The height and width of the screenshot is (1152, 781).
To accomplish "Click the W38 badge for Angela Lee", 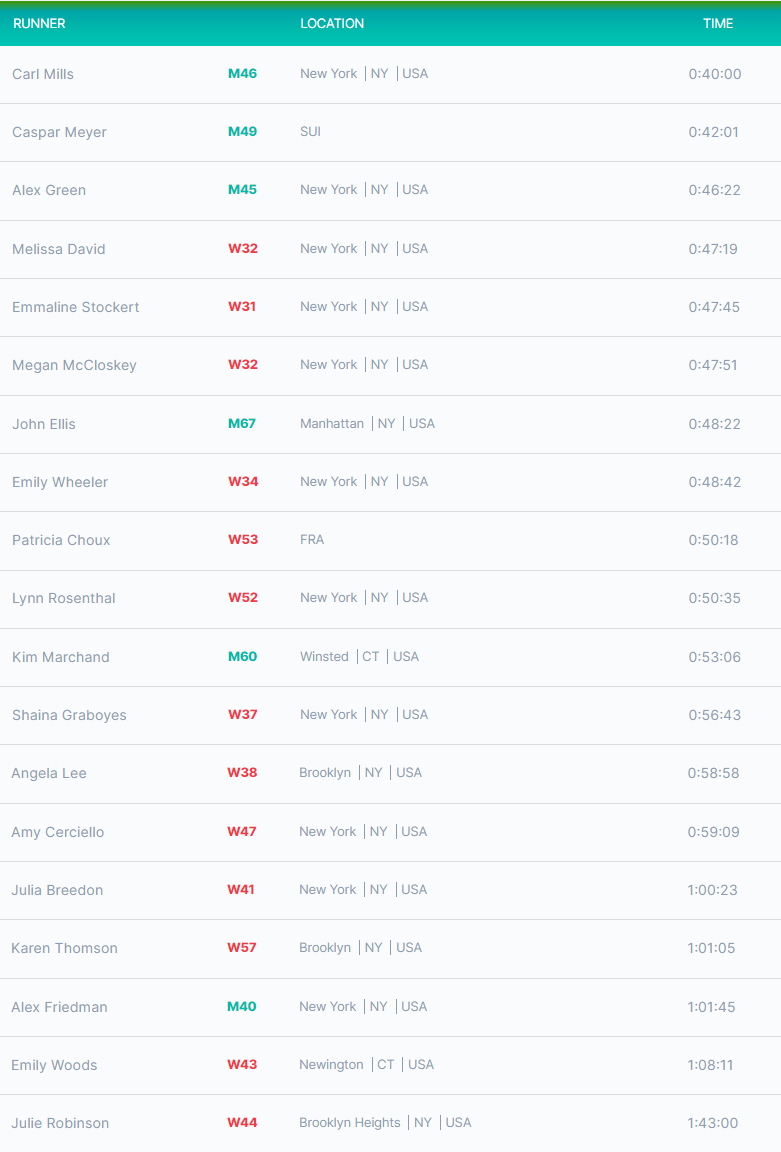I will 242,772.
